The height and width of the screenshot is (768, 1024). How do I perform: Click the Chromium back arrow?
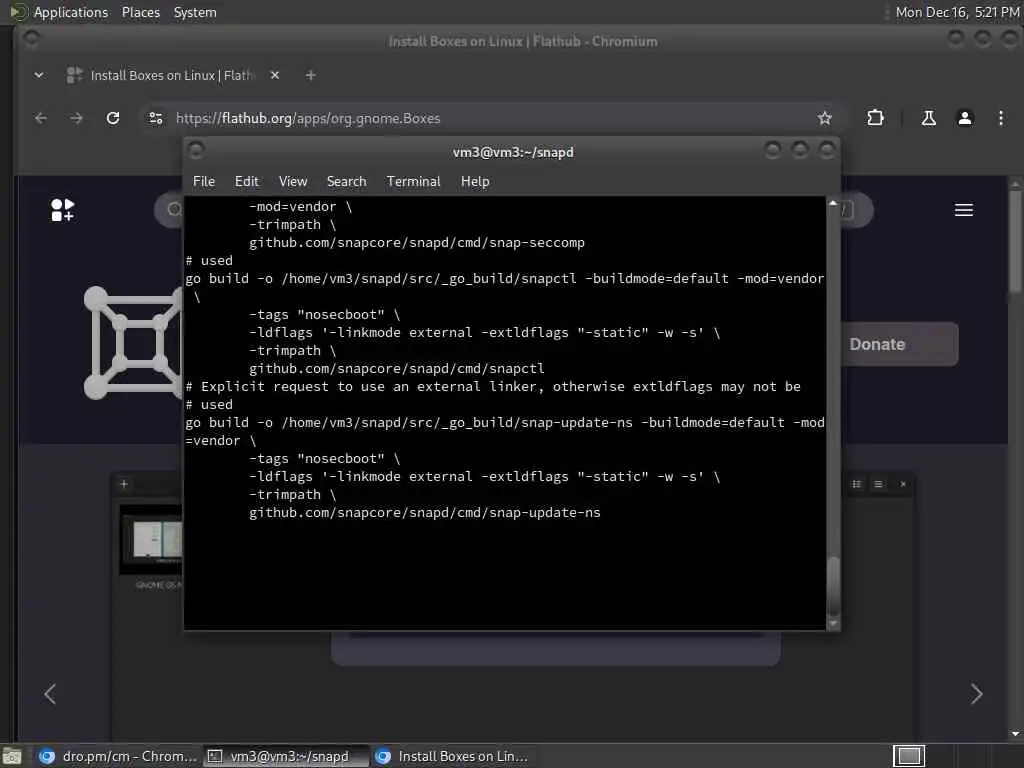coord(40,118)
